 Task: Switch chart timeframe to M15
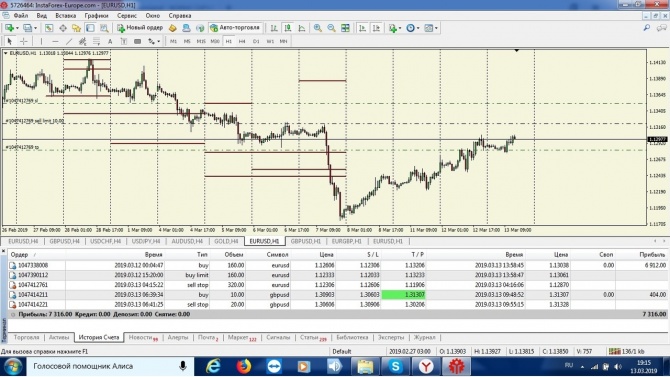(x=201, y=41)
